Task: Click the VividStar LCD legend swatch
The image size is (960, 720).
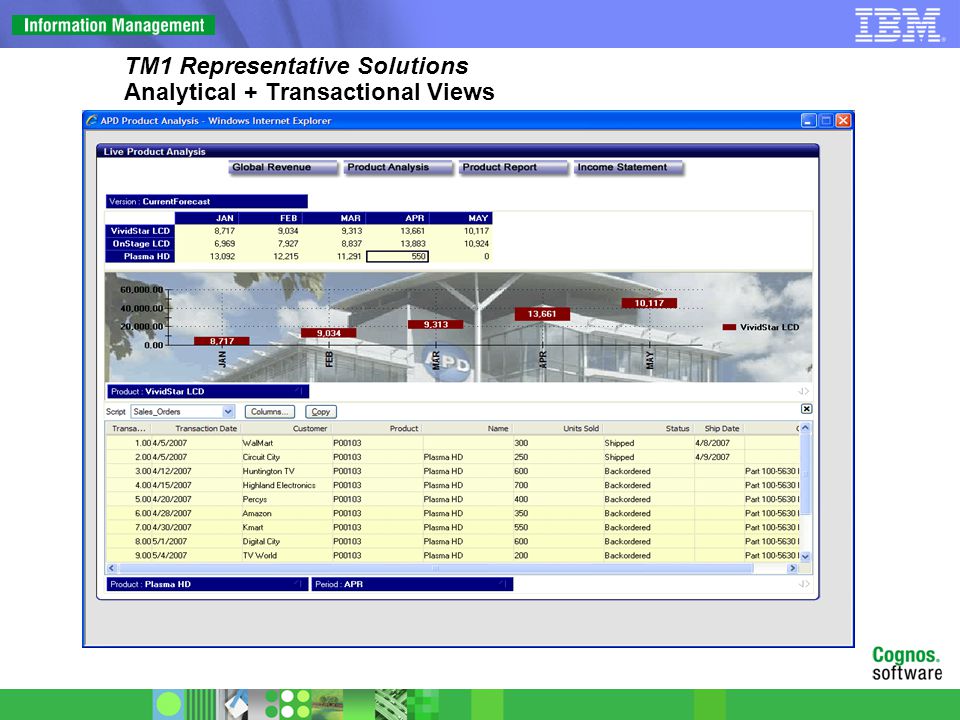Action: coord(729,328)
